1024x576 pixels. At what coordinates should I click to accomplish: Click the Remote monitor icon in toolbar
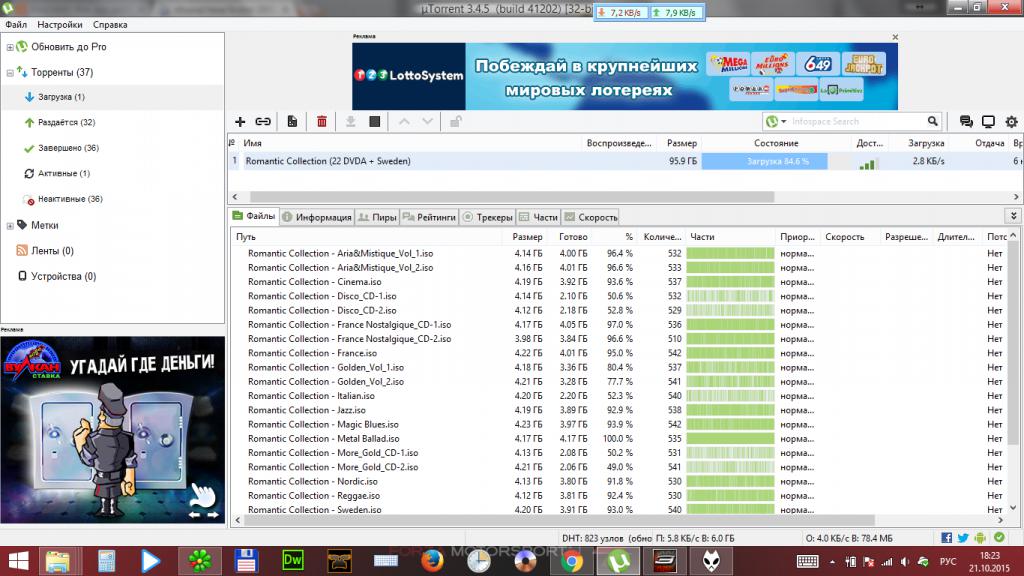coord(988,121)
